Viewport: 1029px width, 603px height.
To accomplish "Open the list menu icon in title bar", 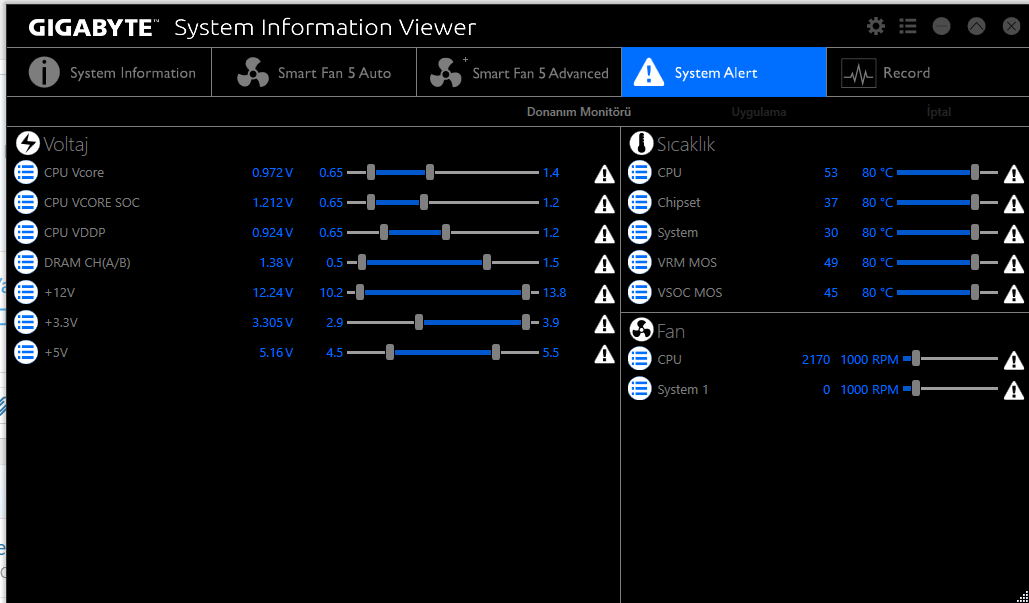I will (908, 26).
